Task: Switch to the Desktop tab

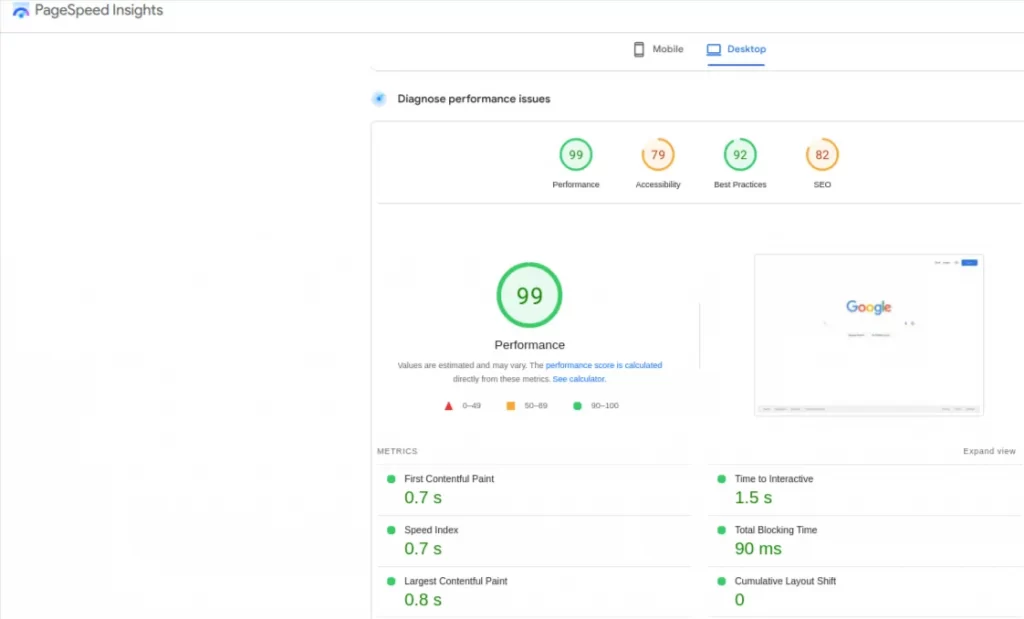Action: [736, 49]
